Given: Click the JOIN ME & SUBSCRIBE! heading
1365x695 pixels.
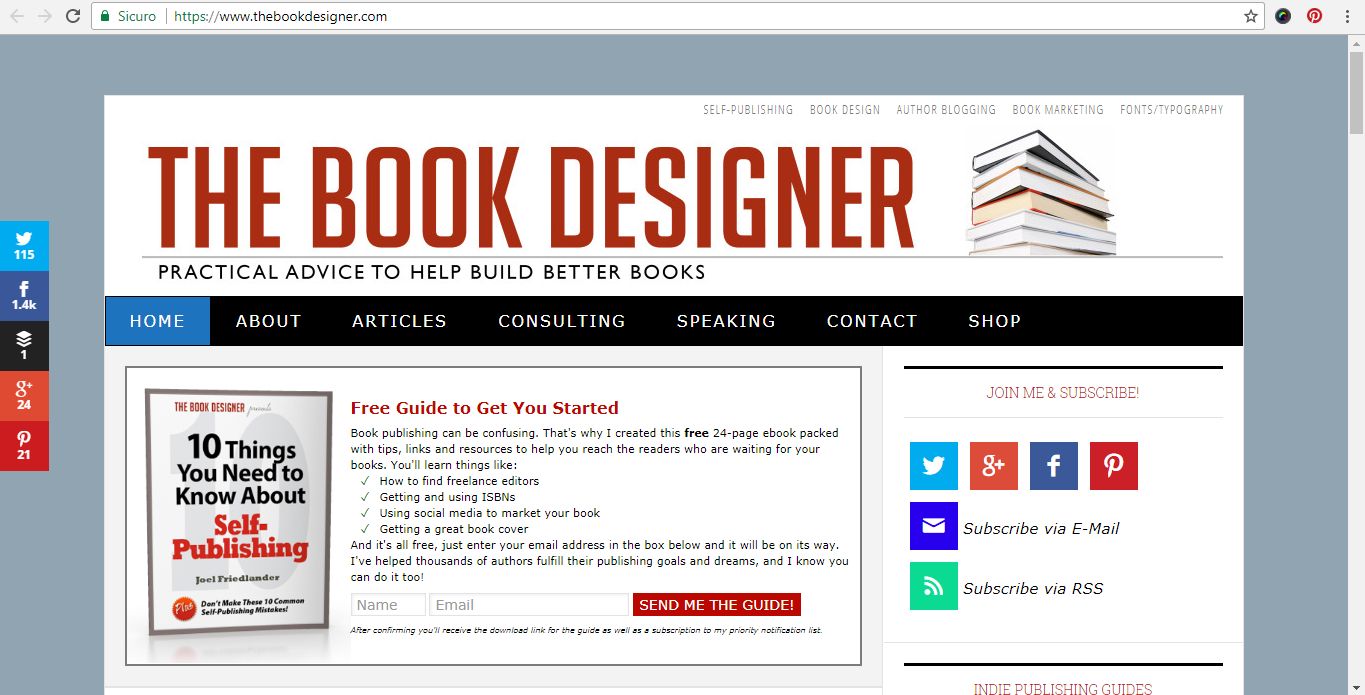Looking at the screenshot, I should click(1063, 393).
